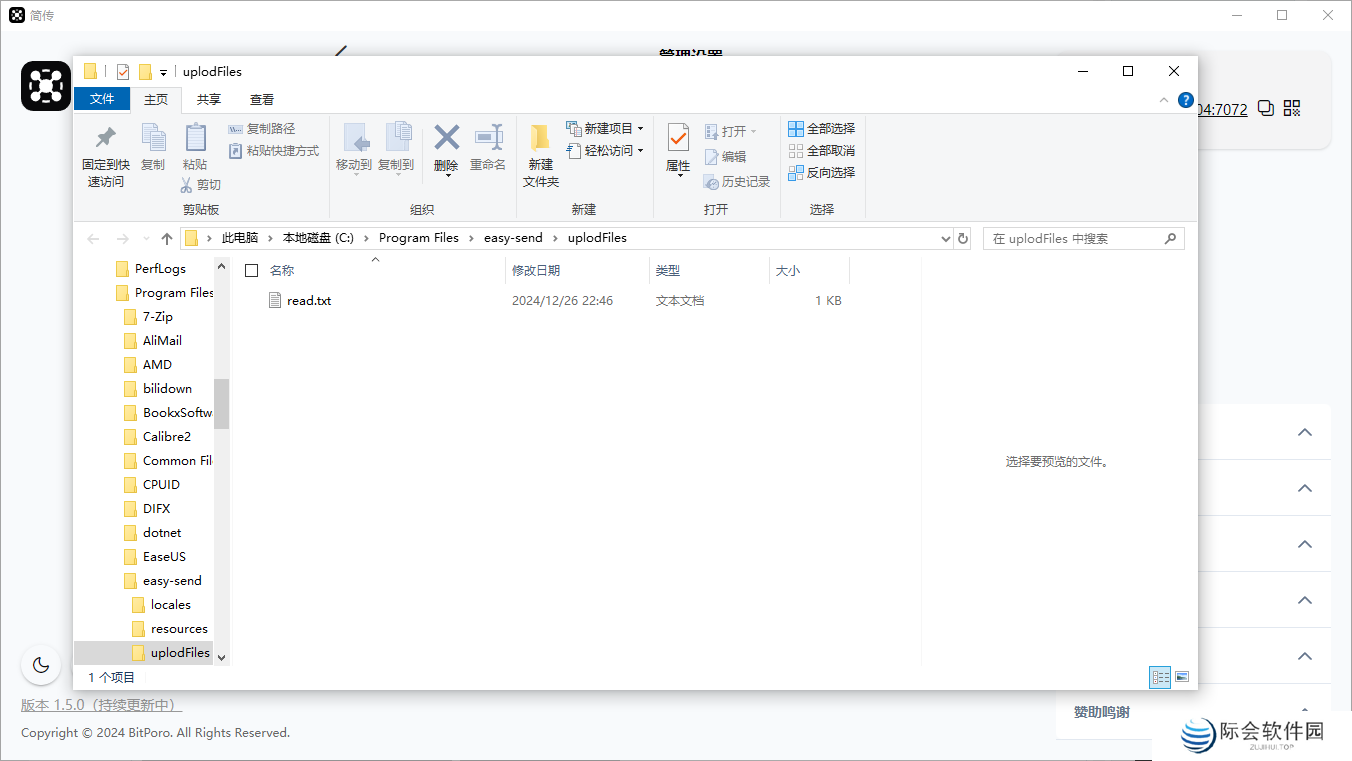The image size is (1352, 761).
Task: Click the Pin to Quick Access icon
Action: click(x=105, y=140)
